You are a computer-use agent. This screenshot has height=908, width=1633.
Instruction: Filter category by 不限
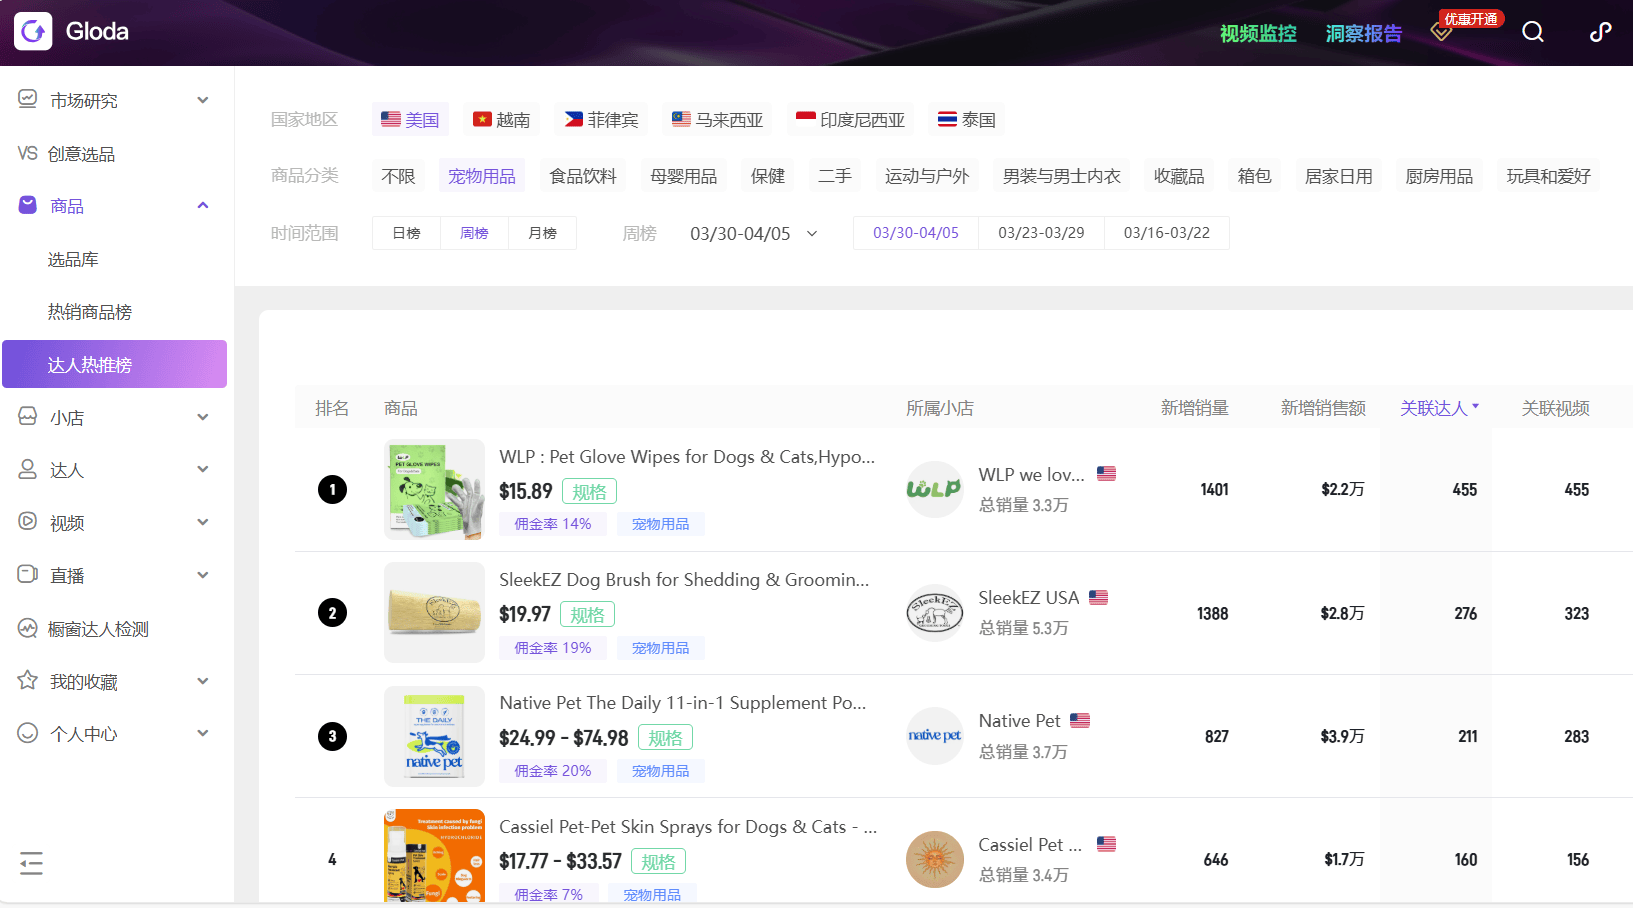click(398, 176)
